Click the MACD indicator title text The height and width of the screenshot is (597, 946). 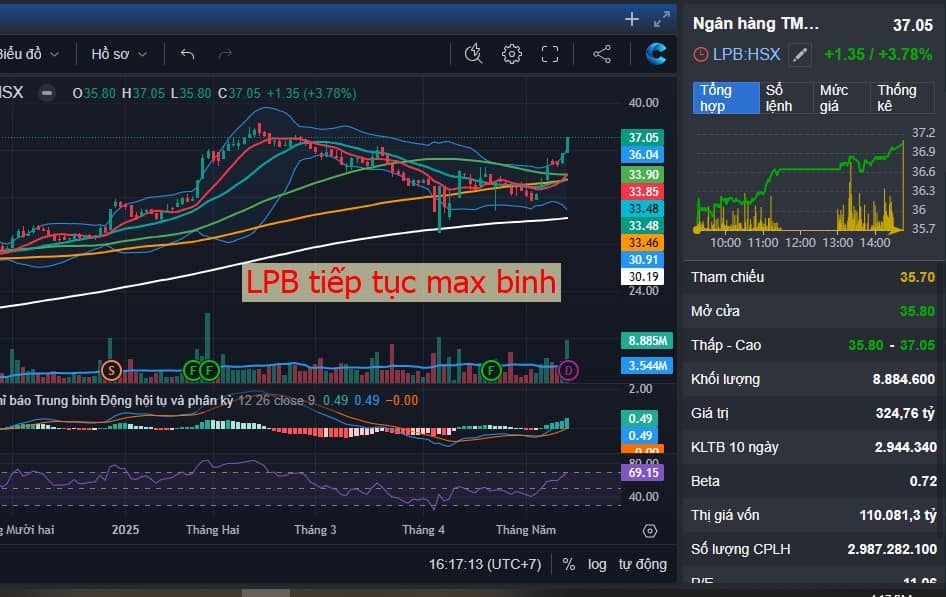point(116,400)
